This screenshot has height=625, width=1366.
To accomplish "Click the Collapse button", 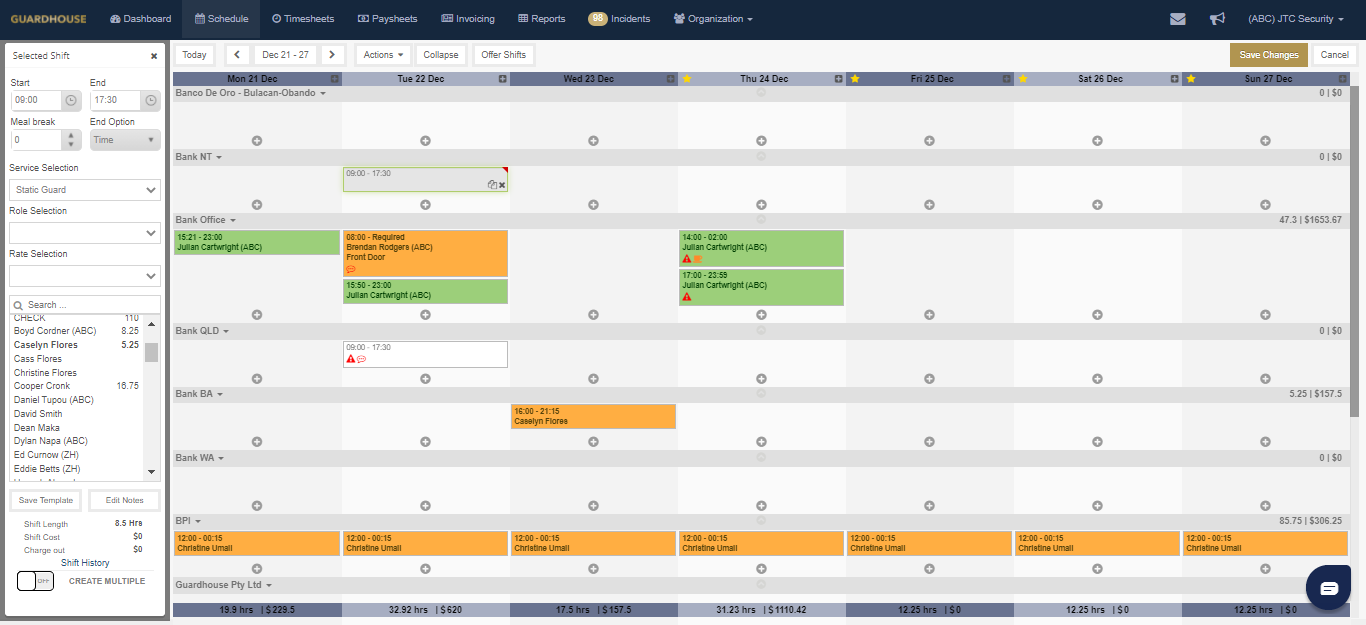I will pyautogui.click(x=441, y=55).
